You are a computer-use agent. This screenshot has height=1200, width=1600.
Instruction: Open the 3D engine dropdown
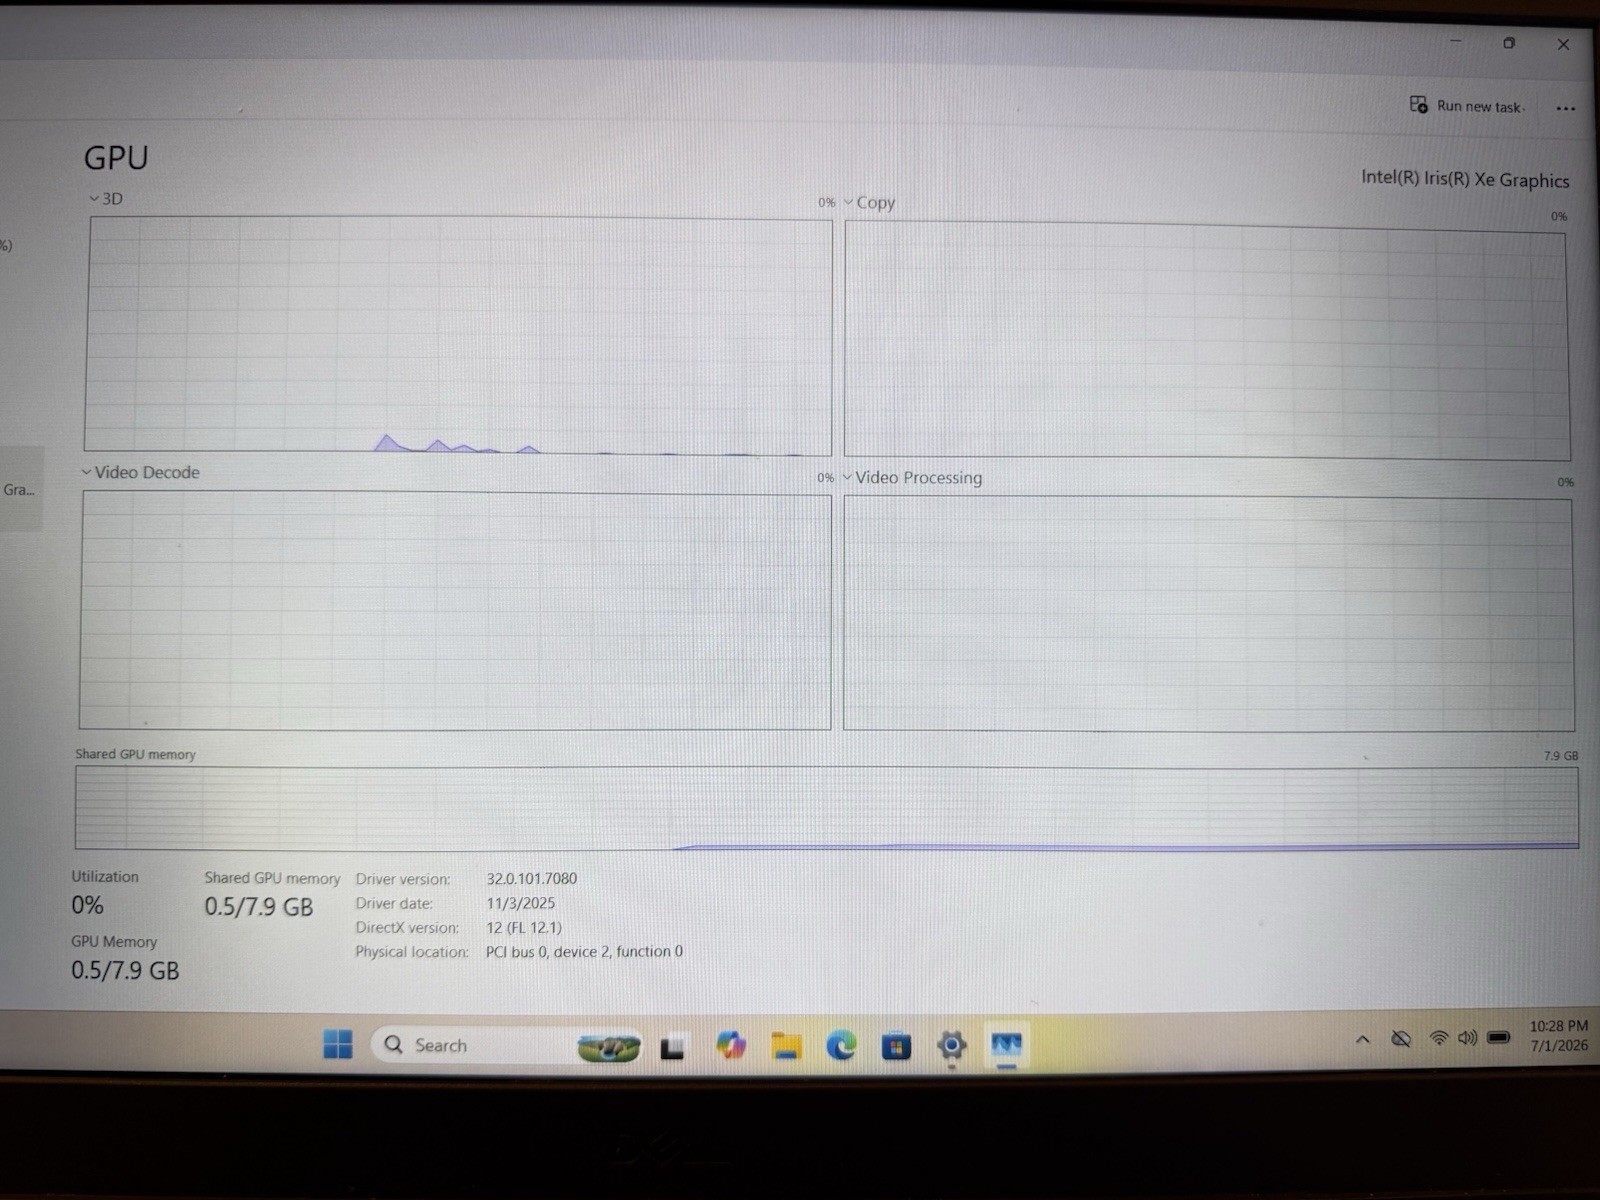coord(94,199)
